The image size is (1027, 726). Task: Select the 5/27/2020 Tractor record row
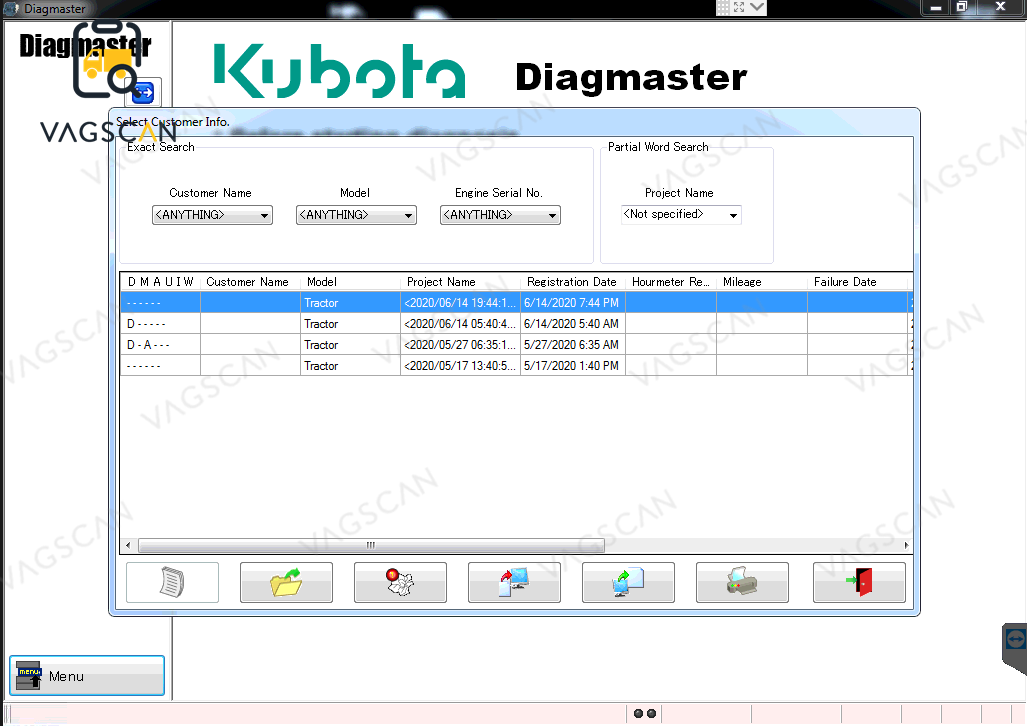click(x=450, y=344)
